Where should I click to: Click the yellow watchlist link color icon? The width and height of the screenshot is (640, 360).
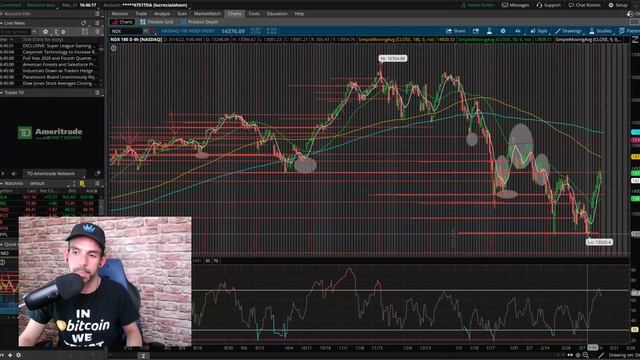coord(82,183)
